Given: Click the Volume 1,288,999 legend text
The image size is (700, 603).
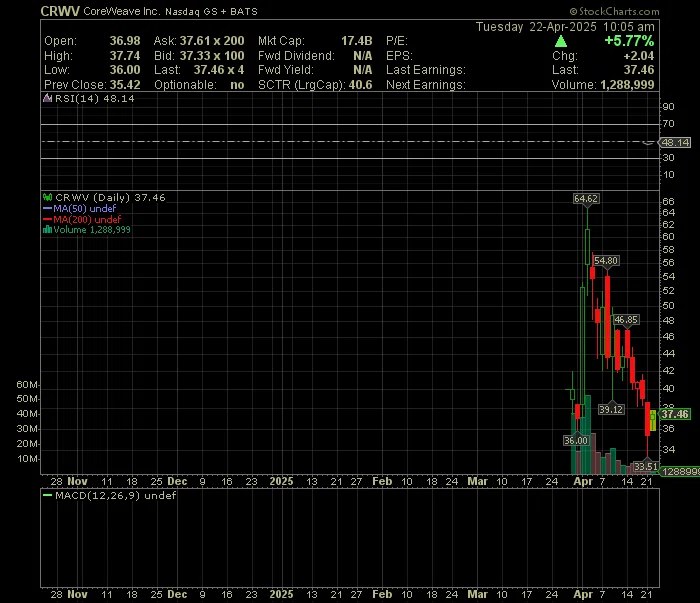Looking at the screenshot, I should point(92,230).
